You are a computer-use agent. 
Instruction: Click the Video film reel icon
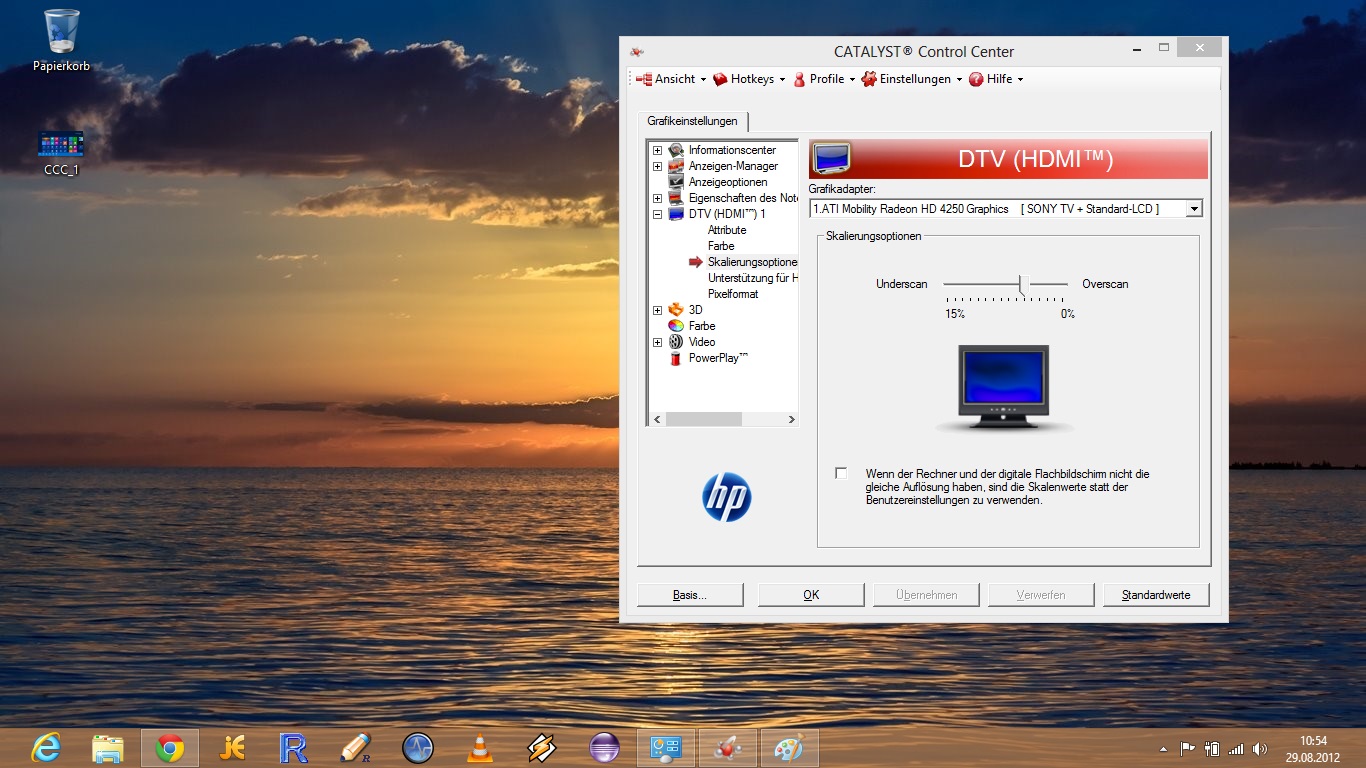(x=676, y=342)
